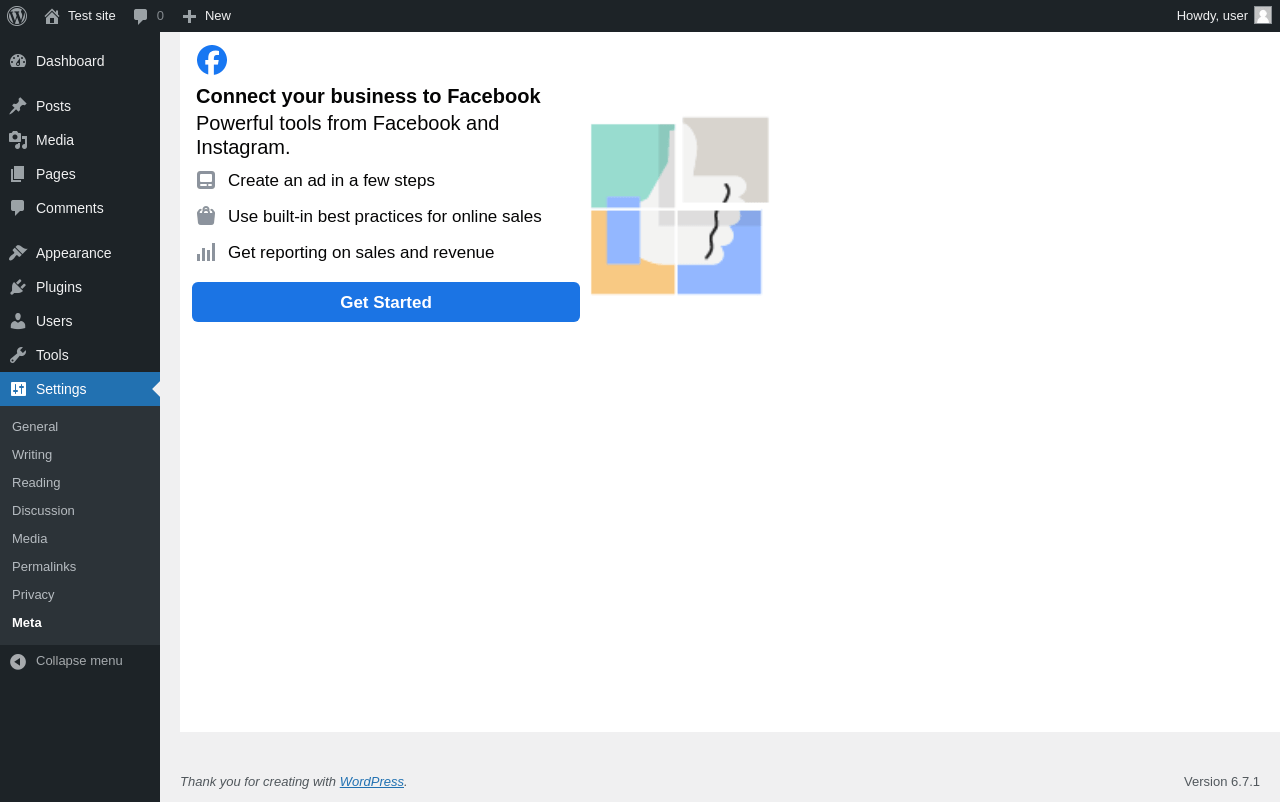Viewport: 1280px width, 802px height.
Task: Open the Dashboard menu
Action: click(80, 61)
